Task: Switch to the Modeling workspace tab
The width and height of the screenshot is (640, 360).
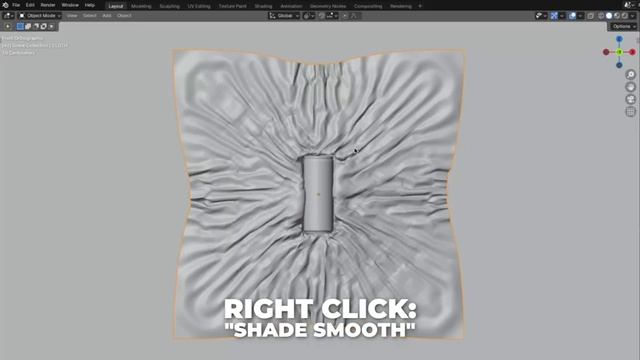Action: pos(141,6)
